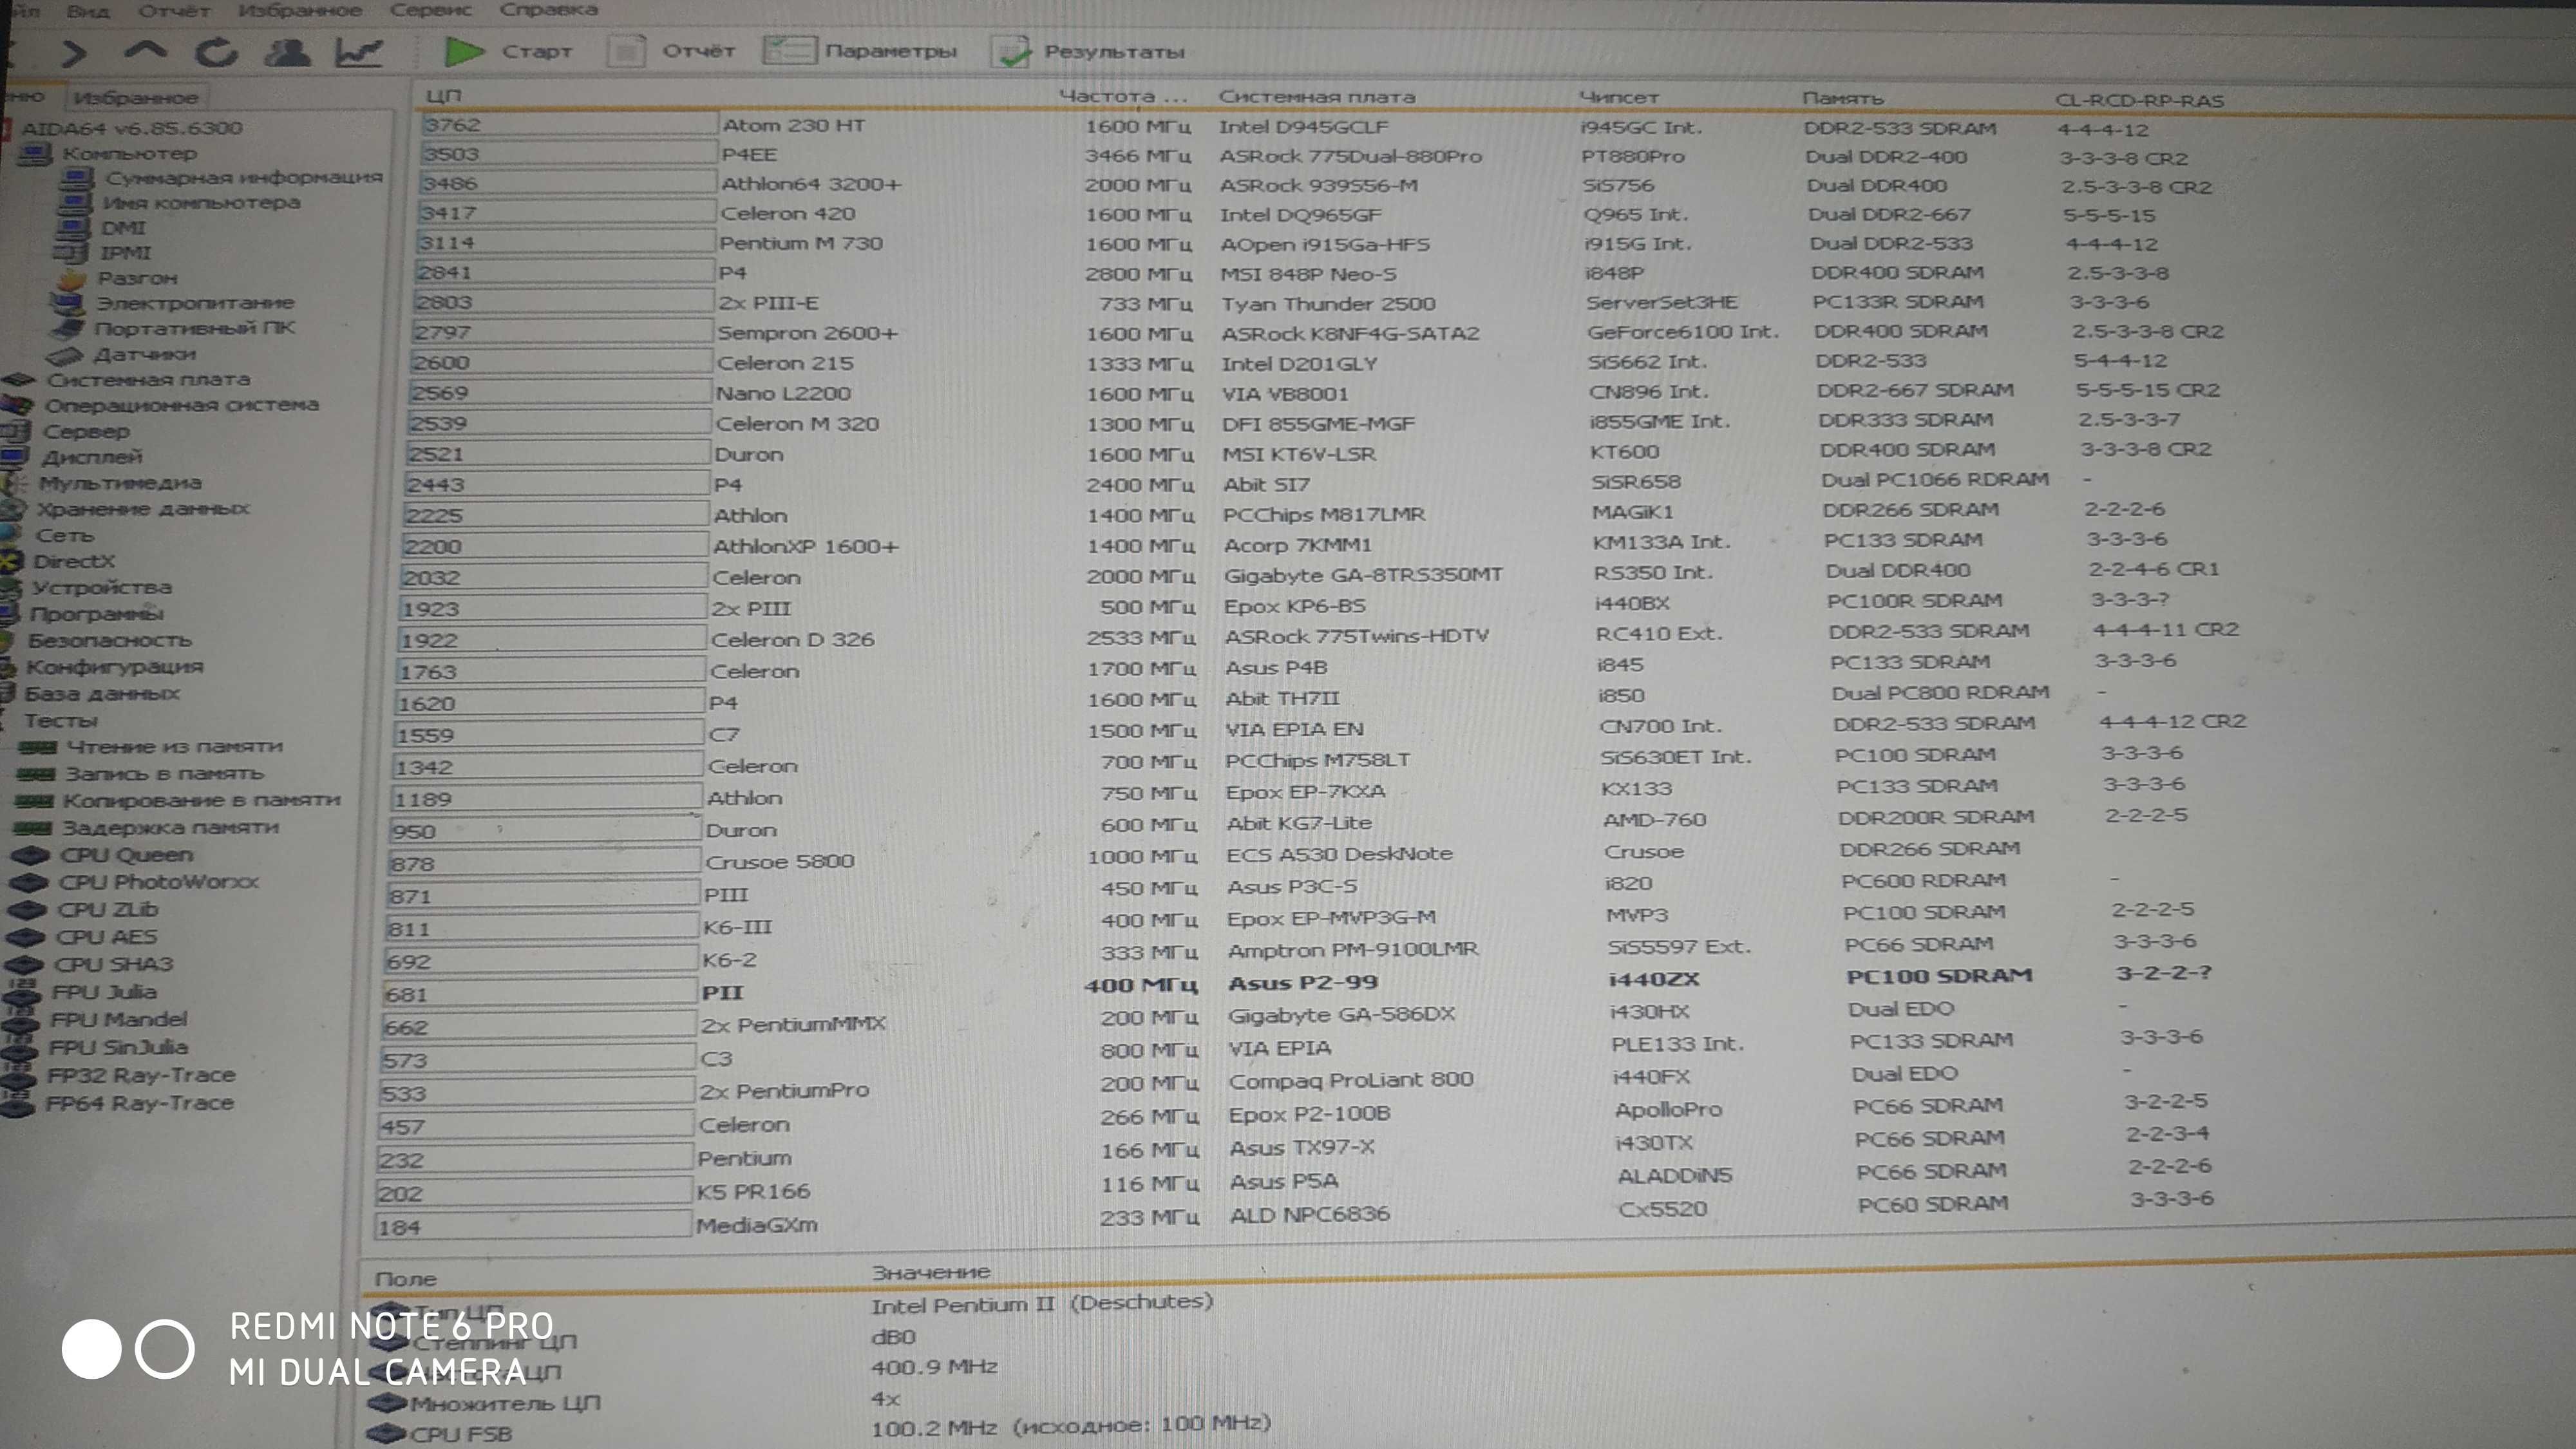This screenshot has width=2576, height=1449.
Task: Open the Справка menu
Action: [548, 10]
